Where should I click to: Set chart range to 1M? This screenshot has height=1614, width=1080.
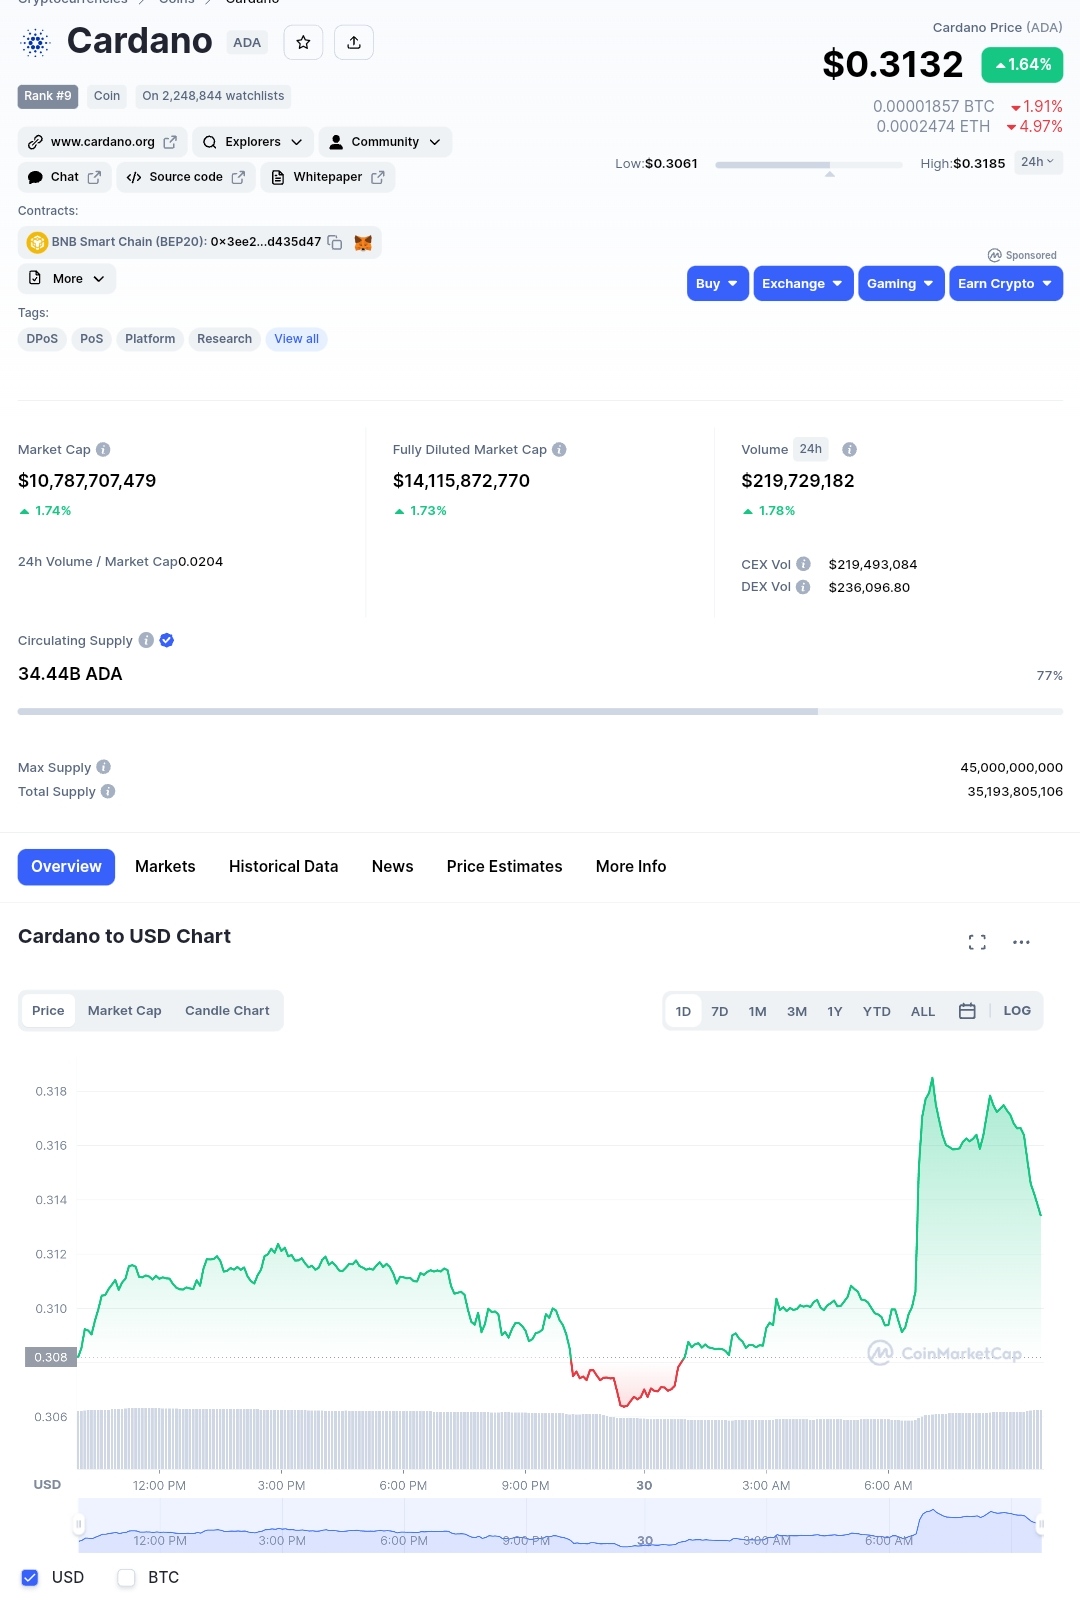(758, 1011)
